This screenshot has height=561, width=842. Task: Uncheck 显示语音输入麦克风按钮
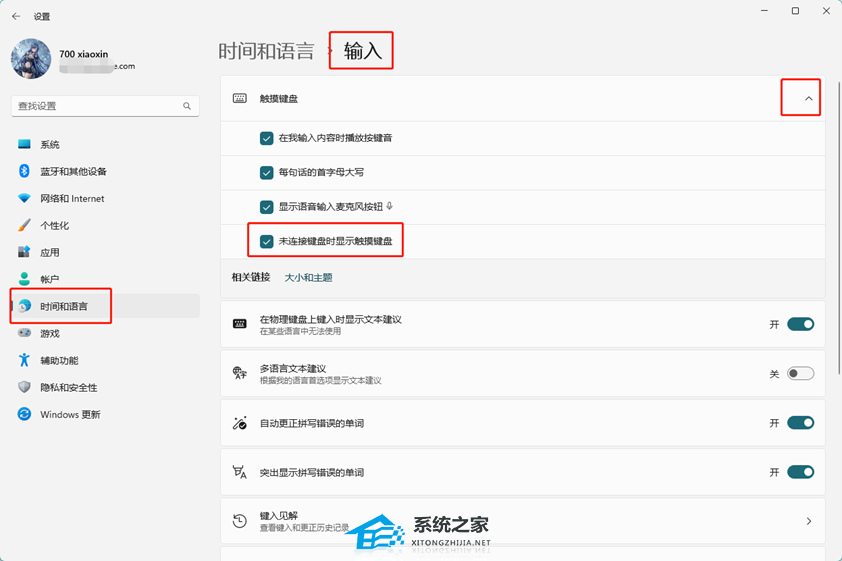266,207
